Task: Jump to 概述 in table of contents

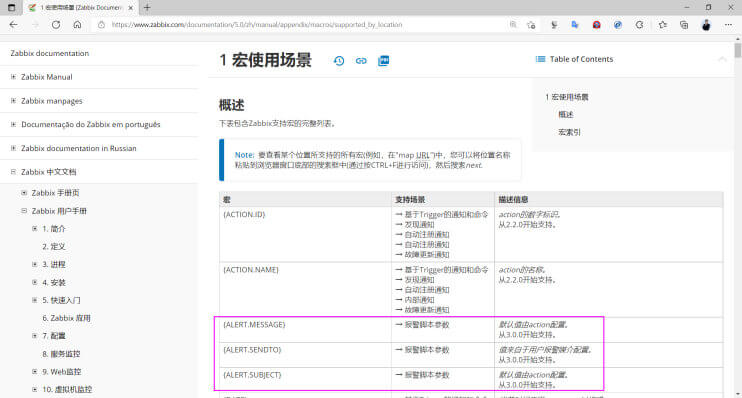Action: 565,115
